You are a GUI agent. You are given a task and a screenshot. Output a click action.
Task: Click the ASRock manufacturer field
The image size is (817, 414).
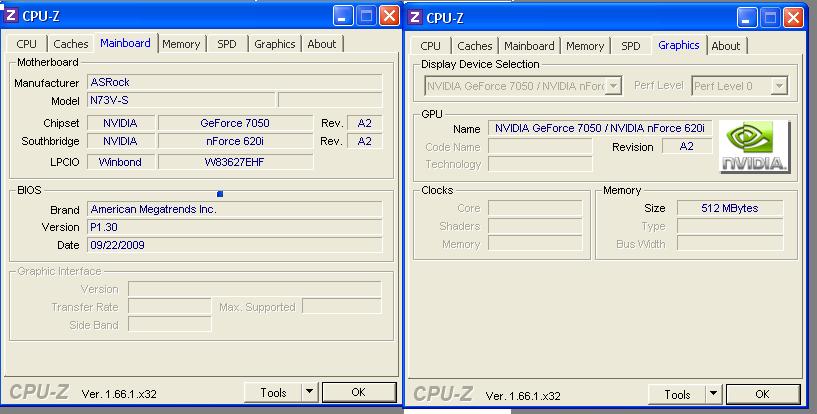234,82
